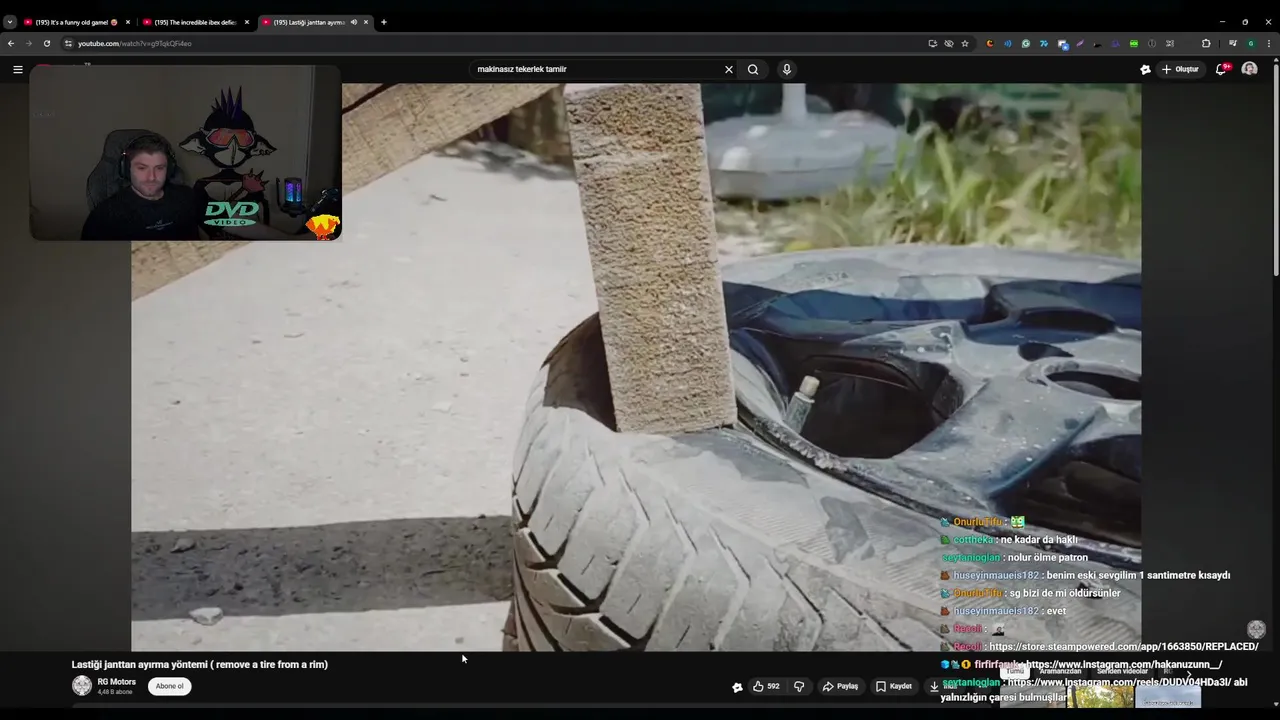Open Chrome three-dot menu
The height and width of the screenshot is (720, 1280).
[1269, 43]
